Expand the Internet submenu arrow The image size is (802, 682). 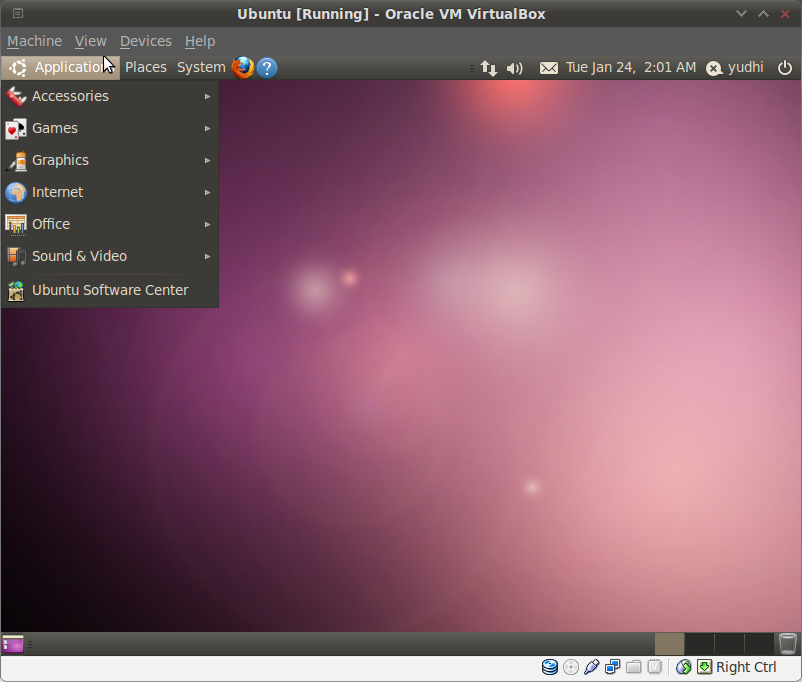207,192
